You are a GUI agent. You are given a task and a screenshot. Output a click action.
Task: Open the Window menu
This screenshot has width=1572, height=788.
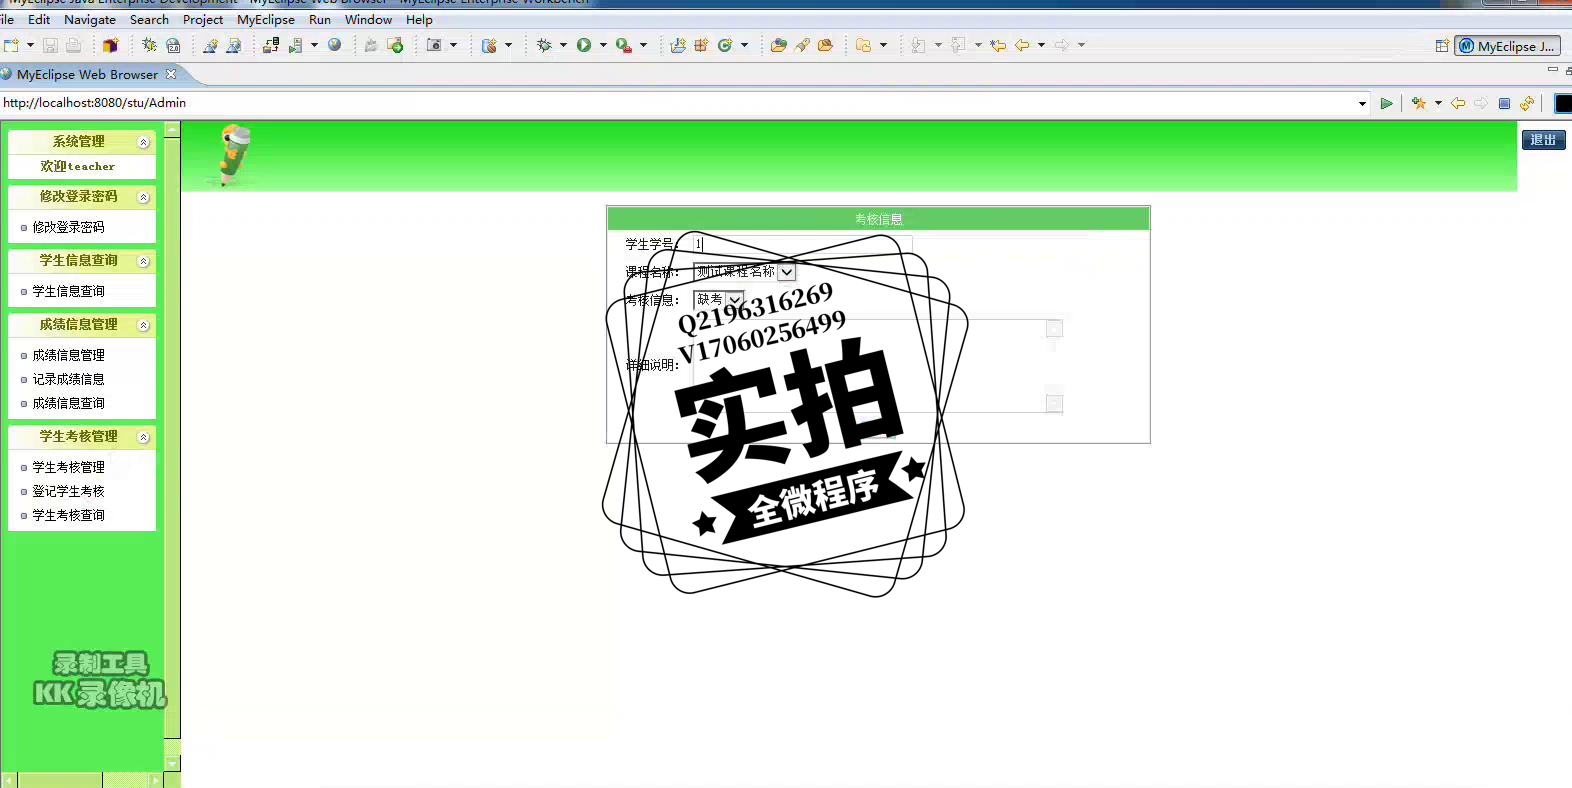(368, 19)
